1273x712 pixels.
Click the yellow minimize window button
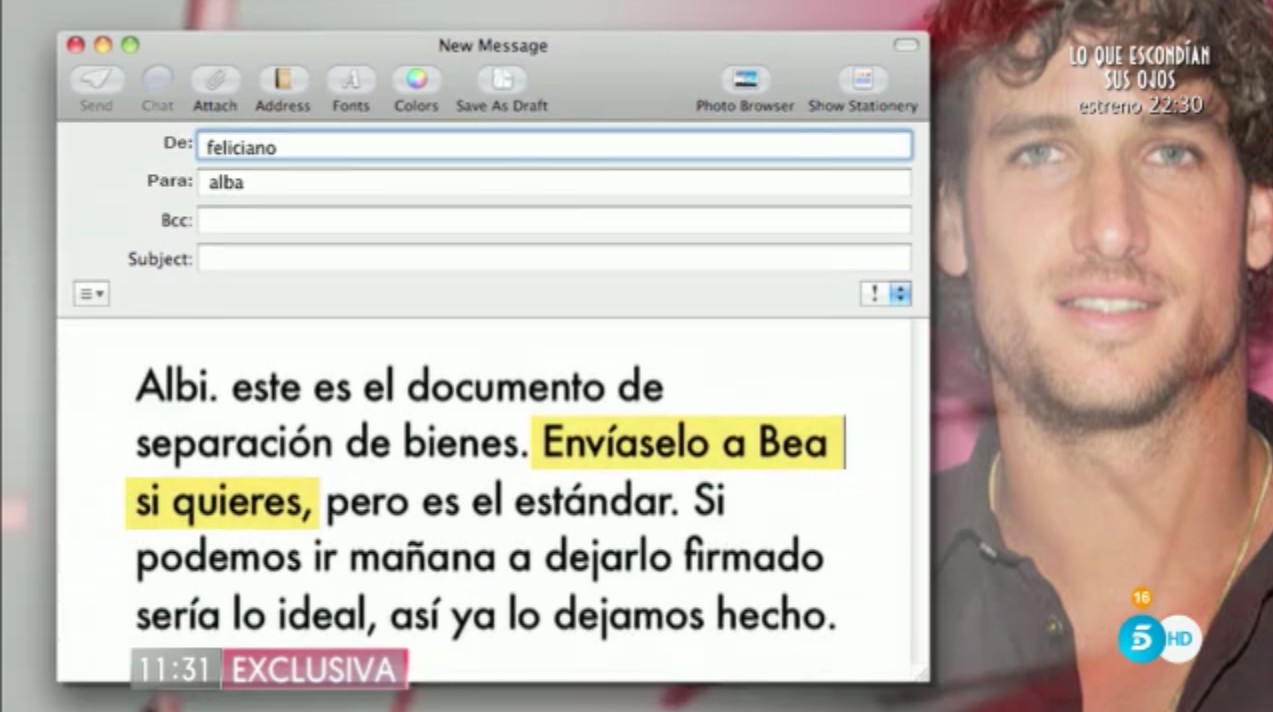[103, 45]
